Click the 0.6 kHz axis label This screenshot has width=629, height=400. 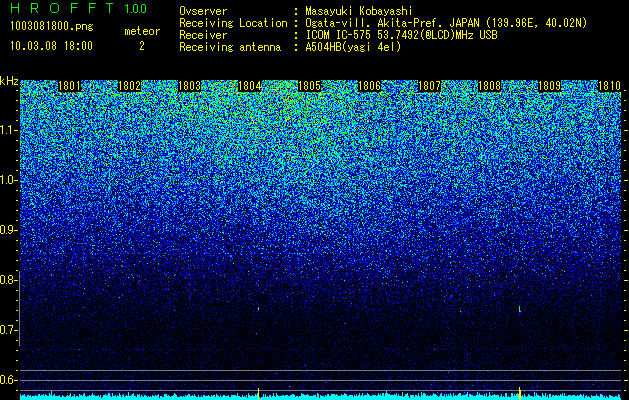[x=8, y=380]
